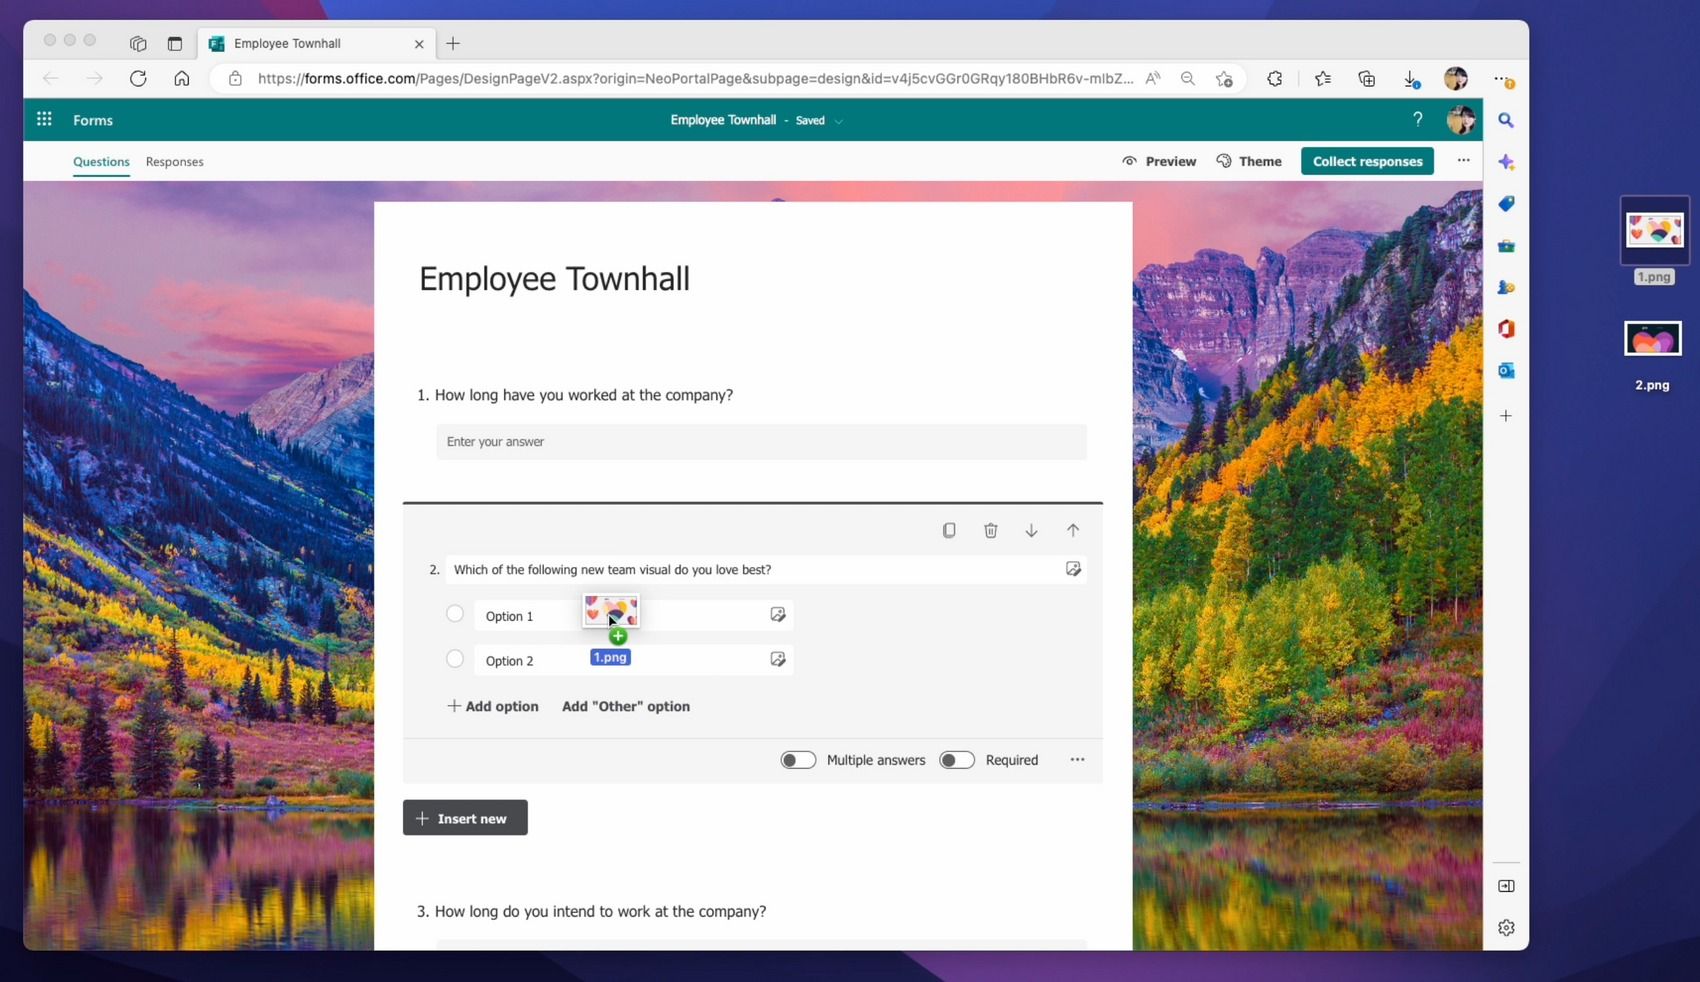This screenshot has height=982, width=1700.
Task: Enable the Required switch
Action: coord(957,760)
